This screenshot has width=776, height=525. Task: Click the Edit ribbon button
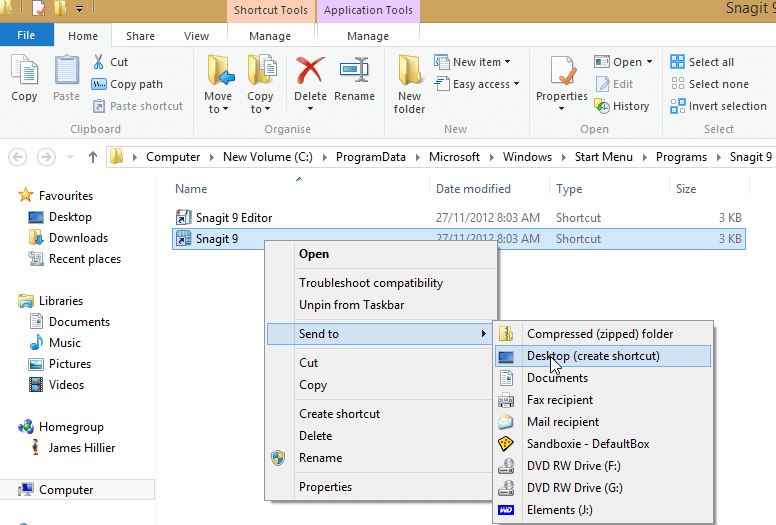(614, 84)
